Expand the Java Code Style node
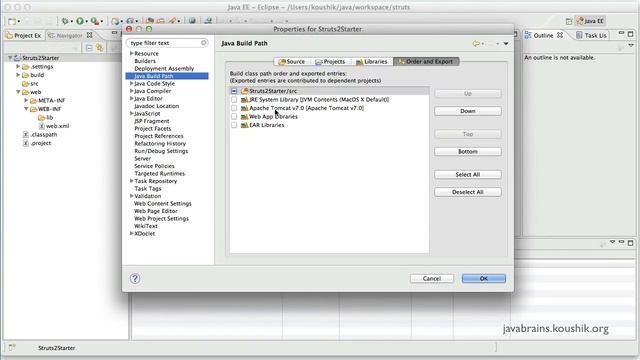The image size is (640, 360). click(x=131, y=83)
